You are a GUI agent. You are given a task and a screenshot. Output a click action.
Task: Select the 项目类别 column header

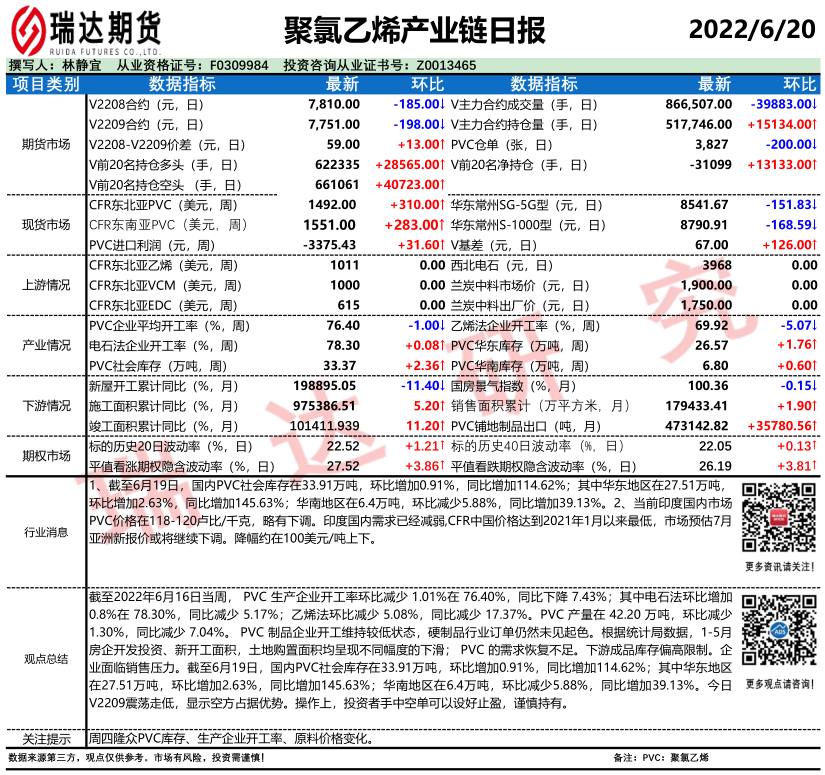(44, 84)
